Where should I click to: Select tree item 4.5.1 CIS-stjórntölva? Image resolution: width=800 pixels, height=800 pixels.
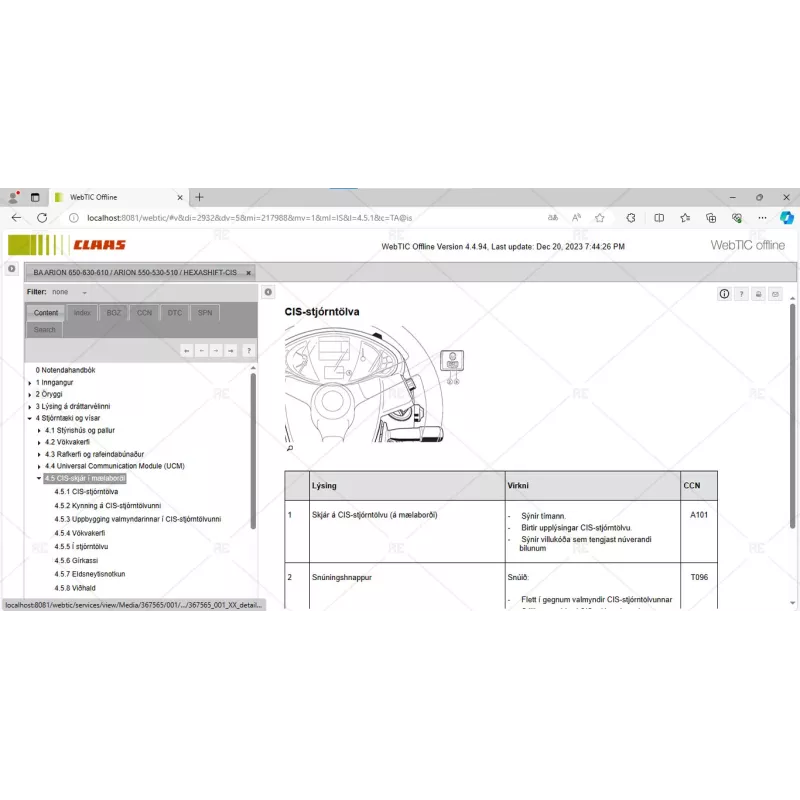(x=85, y=491)
